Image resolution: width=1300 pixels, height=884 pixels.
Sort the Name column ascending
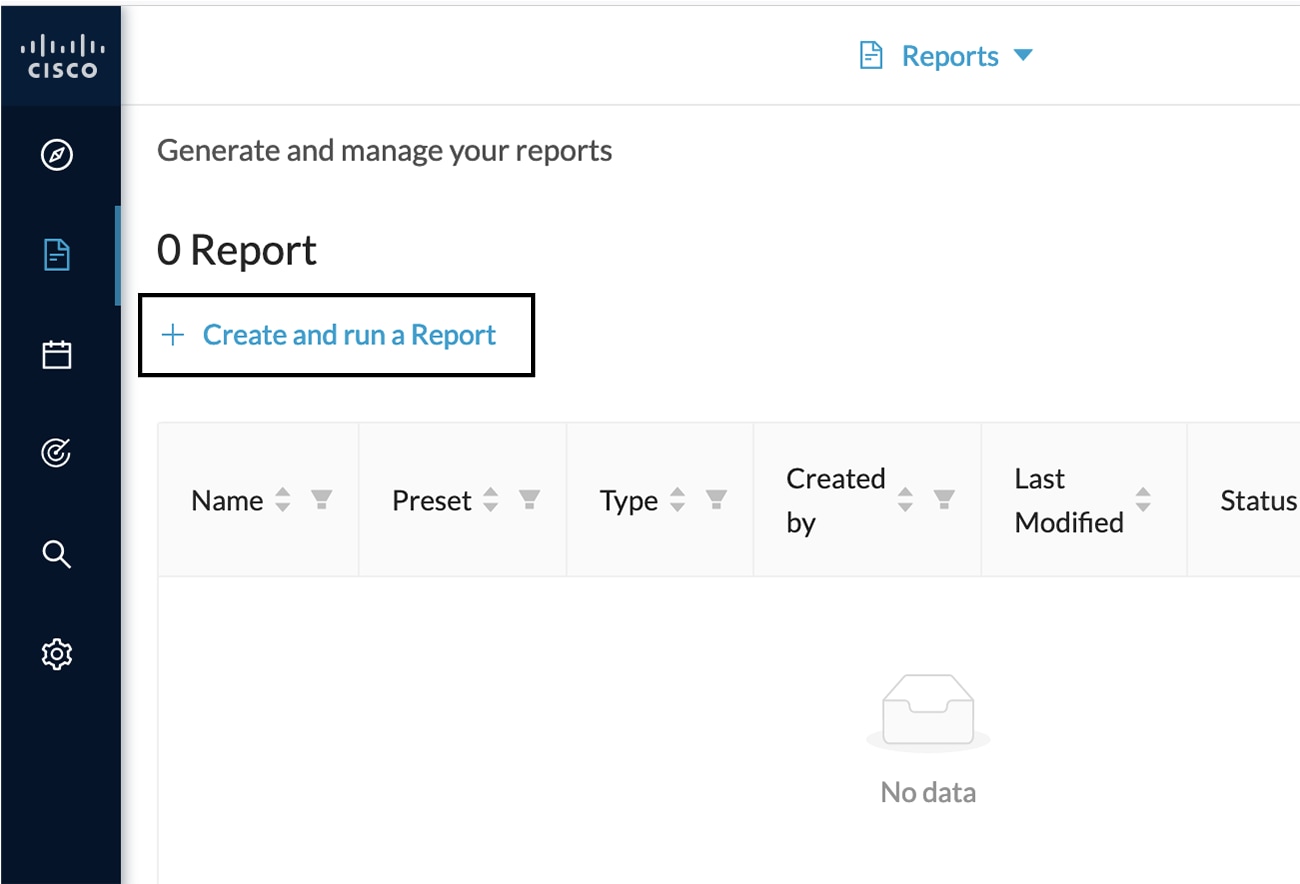283,493
